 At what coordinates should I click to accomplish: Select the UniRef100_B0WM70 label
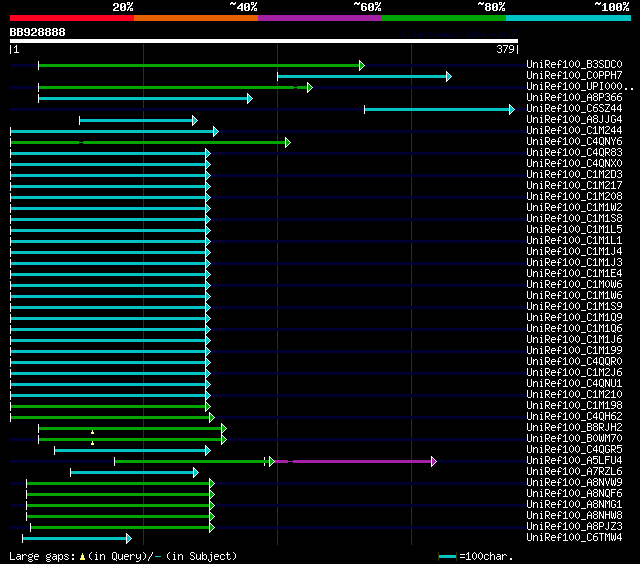[574, 439]
